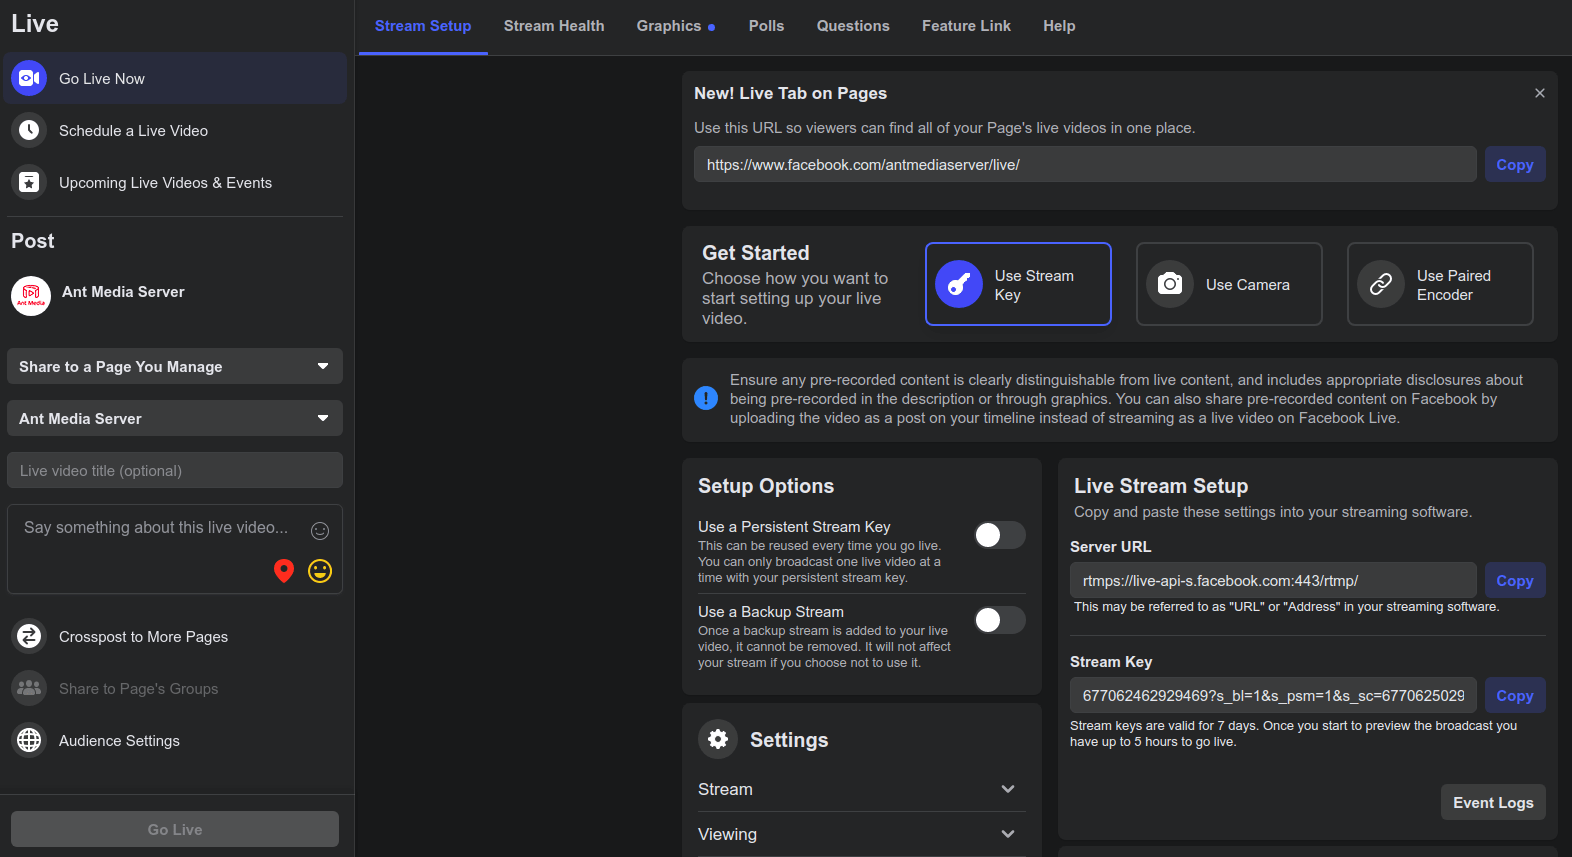Open the Share to a Page You Manage dropdown
The height and width of the screenshot is (857, 1572).
(175, 366)
